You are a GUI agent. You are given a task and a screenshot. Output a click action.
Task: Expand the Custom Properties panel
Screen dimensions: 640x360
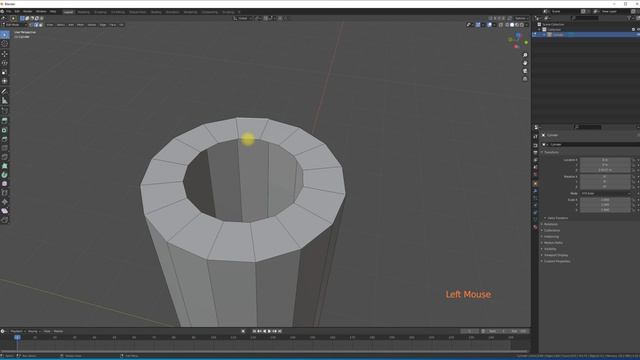556,261
